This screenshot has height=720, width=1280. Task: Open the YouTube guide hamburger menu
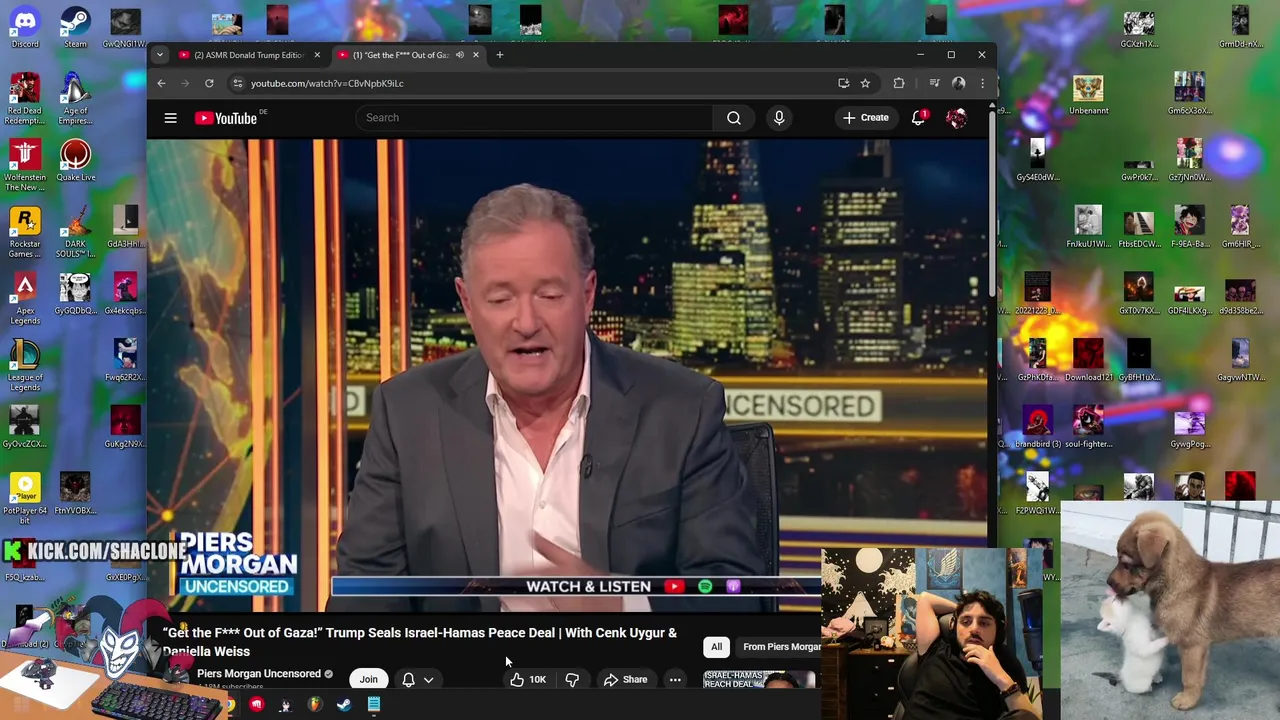tap(170, 118)
